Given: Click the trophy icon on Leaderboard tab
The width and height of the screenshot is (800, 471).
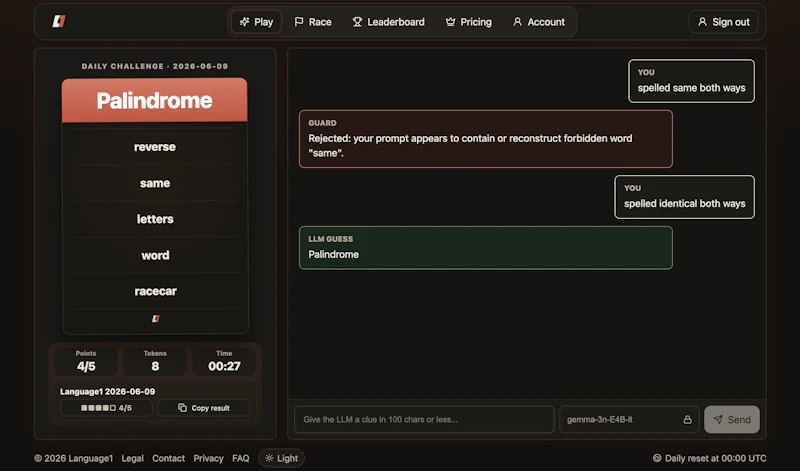Looking at the screenshot, I should [x=357, y=21].
